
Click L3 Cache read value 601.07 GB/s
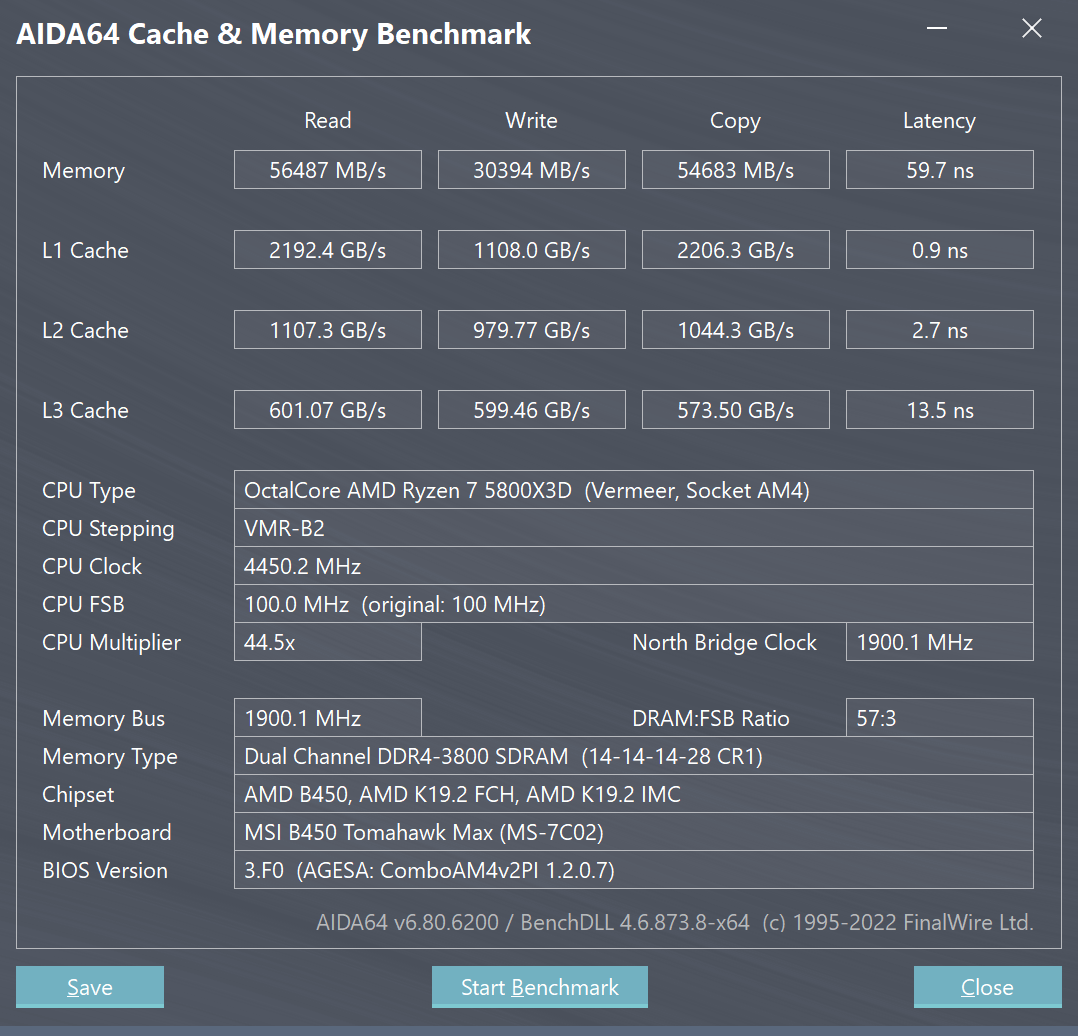(x=327, y=410)
